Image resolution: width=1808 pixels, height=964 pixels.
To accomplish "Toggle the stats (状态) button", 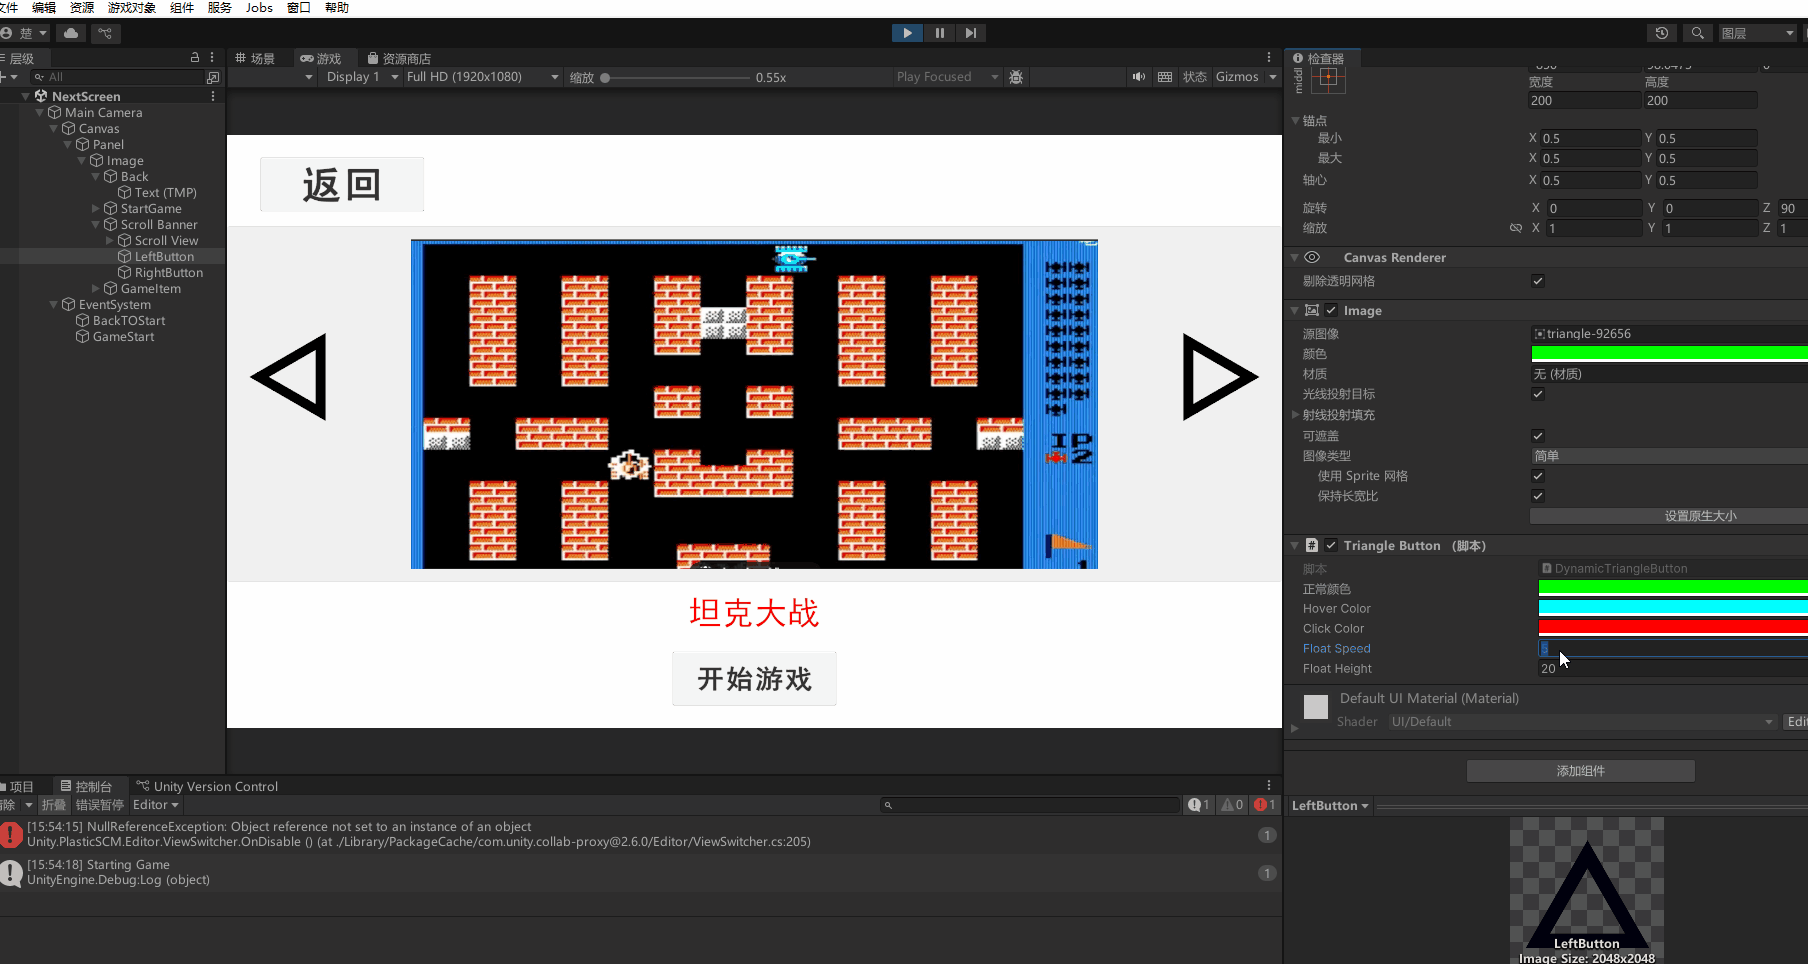I will pyautogui.click(x=1195, y=77).
